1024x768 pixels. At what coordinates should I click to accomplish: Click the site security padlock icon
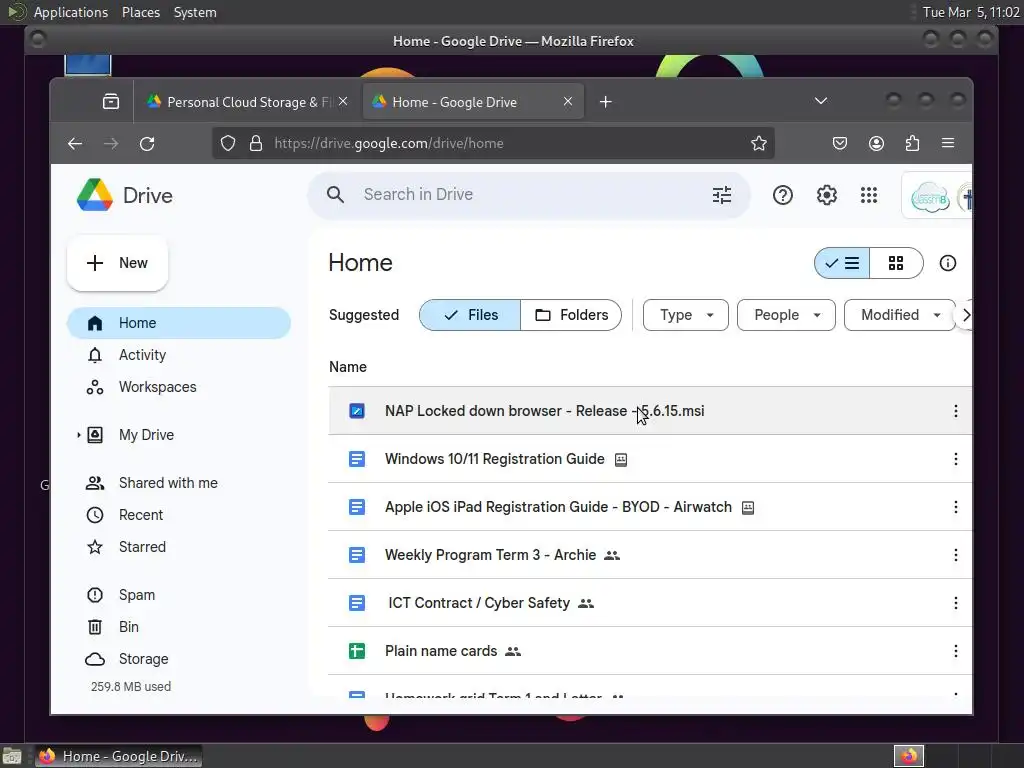click(256, 143)
